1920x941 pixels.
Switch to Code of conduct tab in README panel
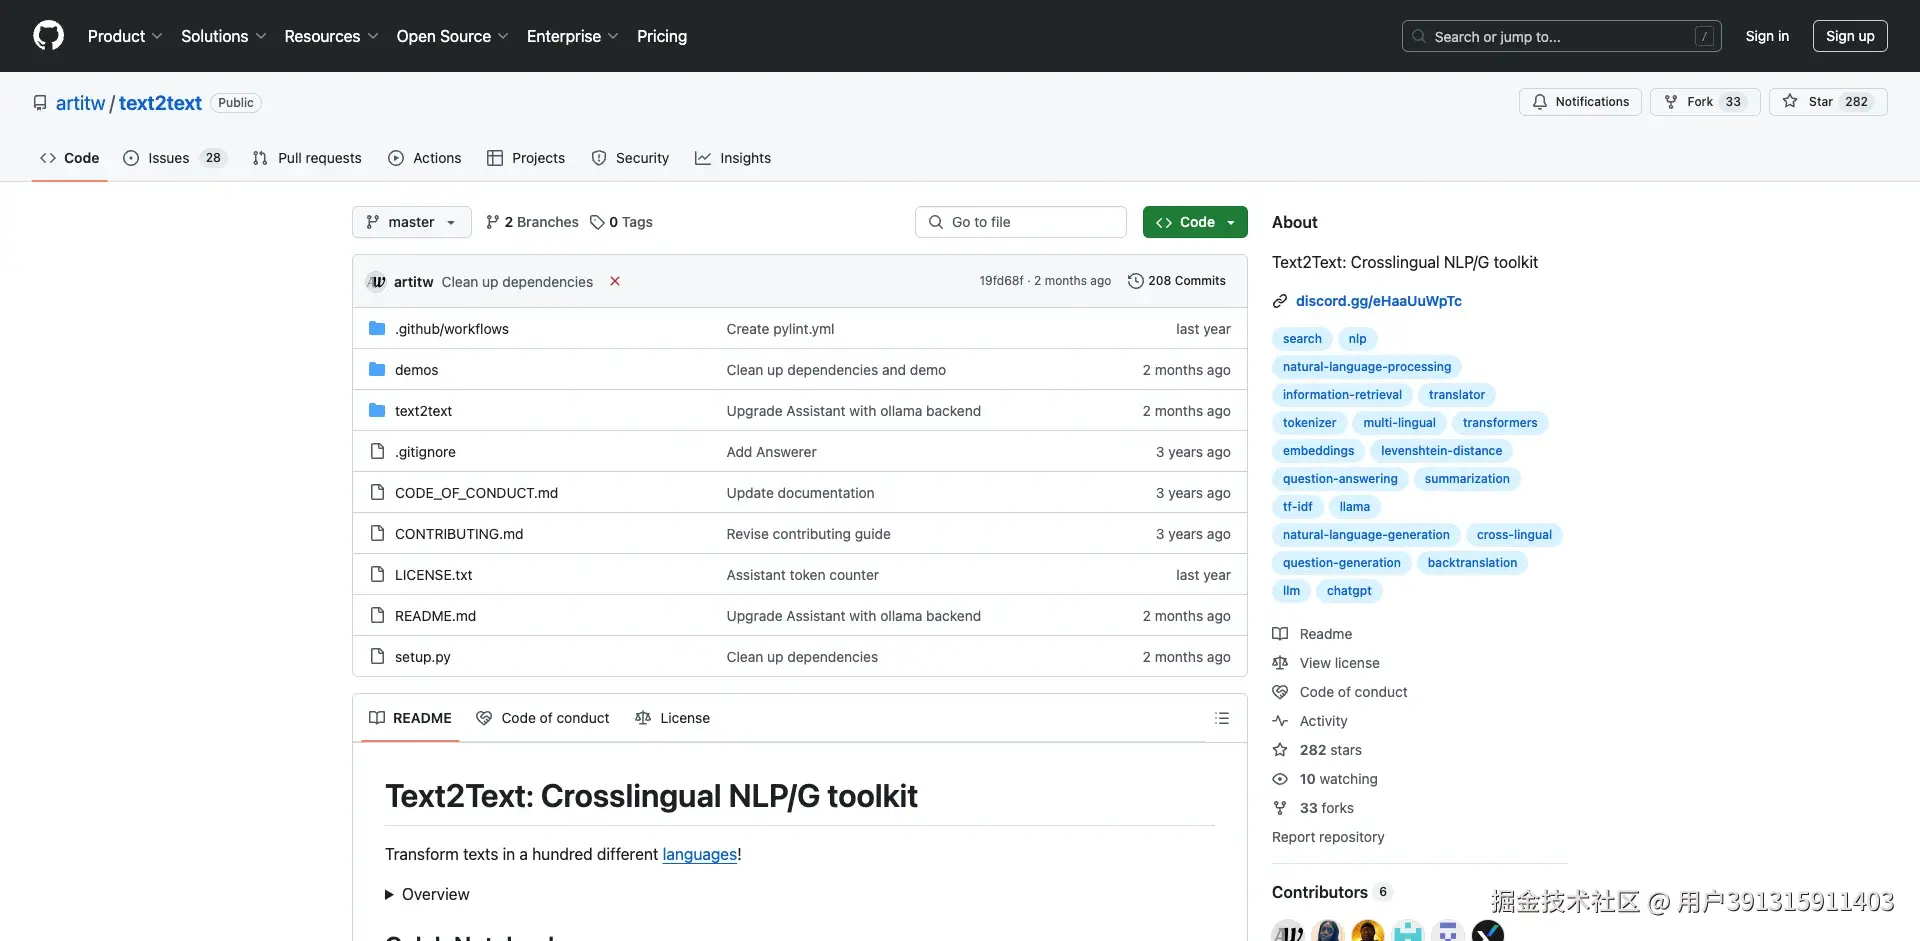pyautogui.click(x=543, y=718)
